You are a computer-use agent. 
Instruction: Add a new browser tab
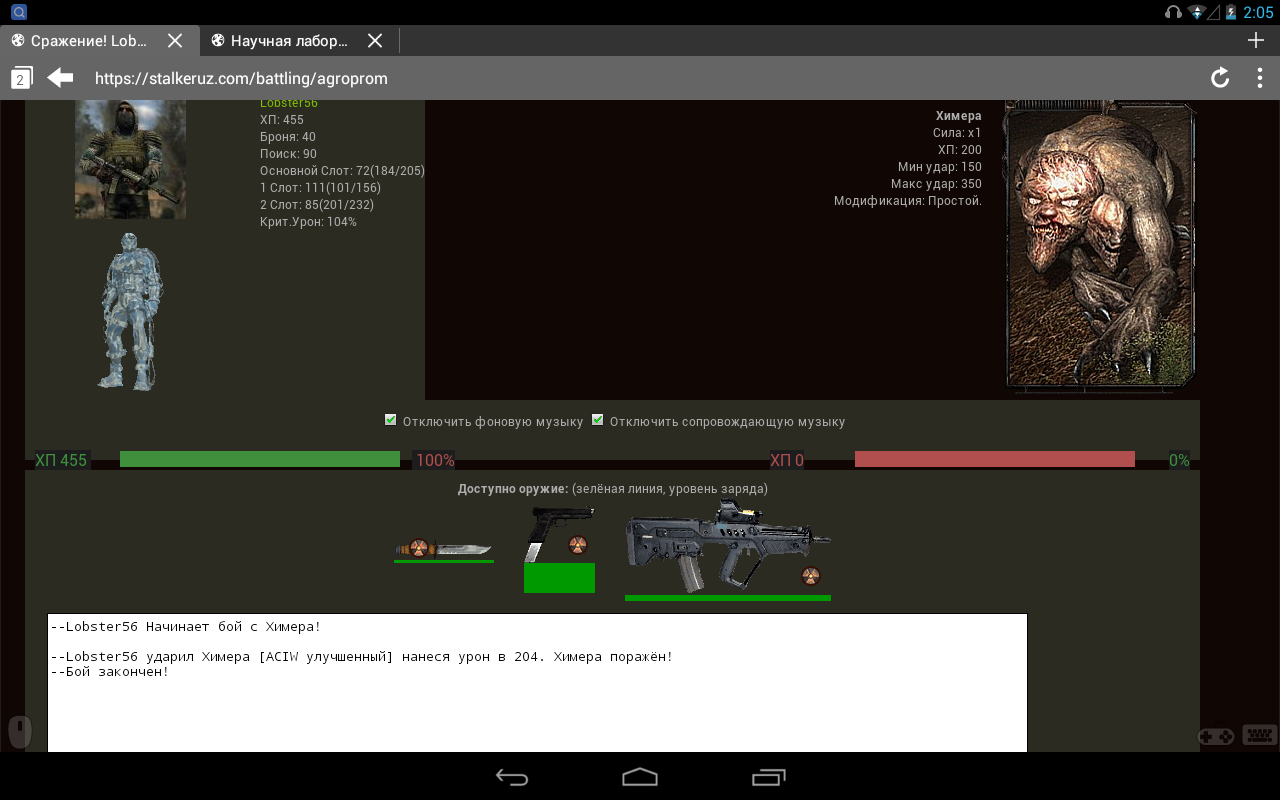[x=1257, y=40]
